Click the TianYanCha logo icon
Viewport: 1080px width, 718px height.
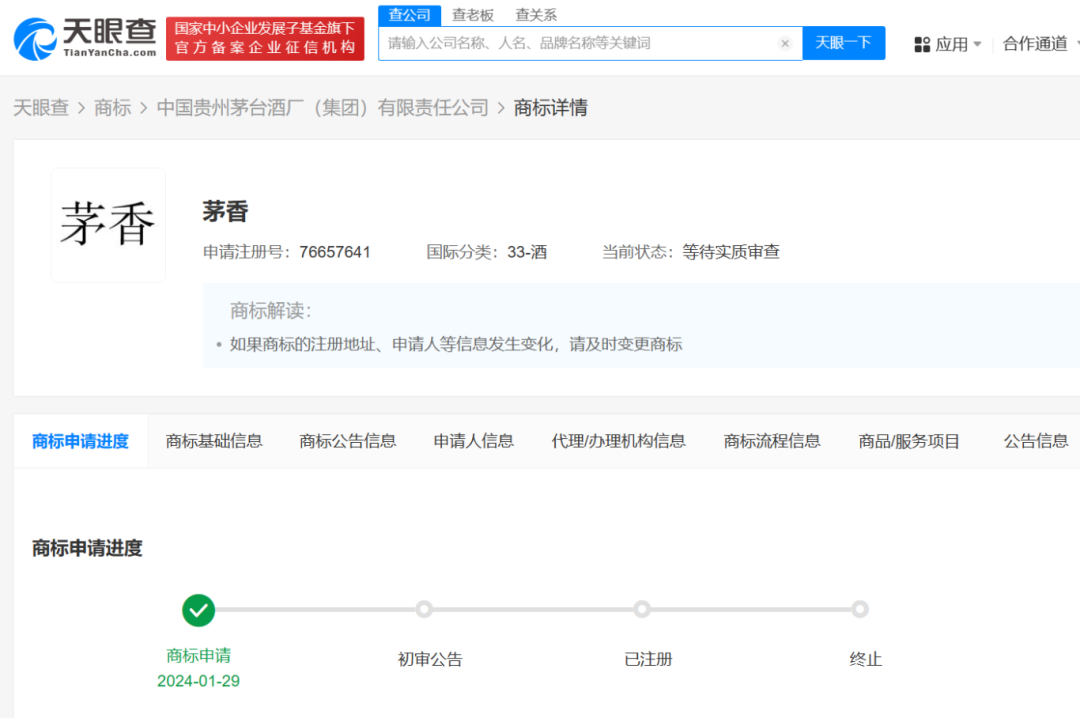pyautogui.click(x=35, y=38)
